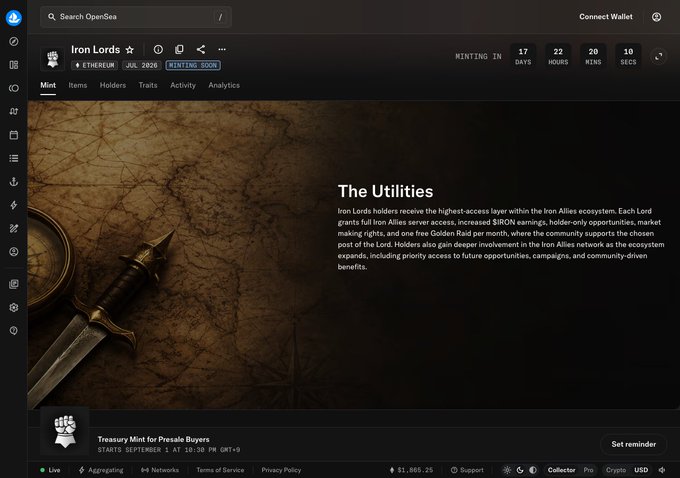
Task: Display prices in Crypto
Action: 616,470
